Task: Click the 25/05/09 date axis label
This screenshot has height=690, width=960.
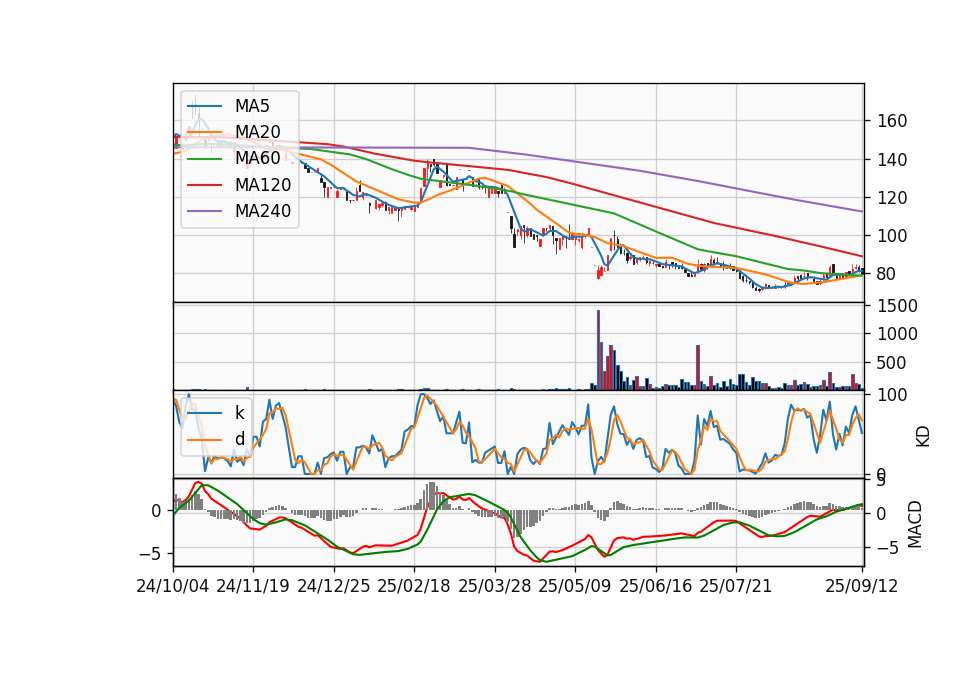Action: pyautogui.click(x=575, y=586)
